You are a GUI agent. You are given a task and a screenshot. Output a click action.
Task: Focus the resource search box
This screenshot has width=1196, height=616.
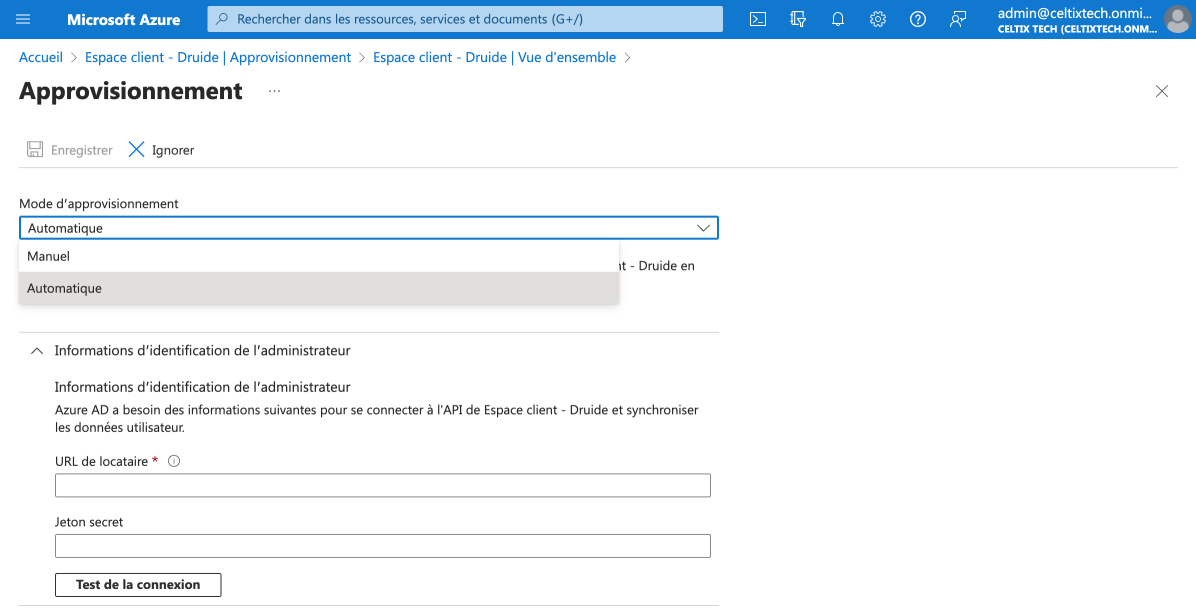[465, 19]
